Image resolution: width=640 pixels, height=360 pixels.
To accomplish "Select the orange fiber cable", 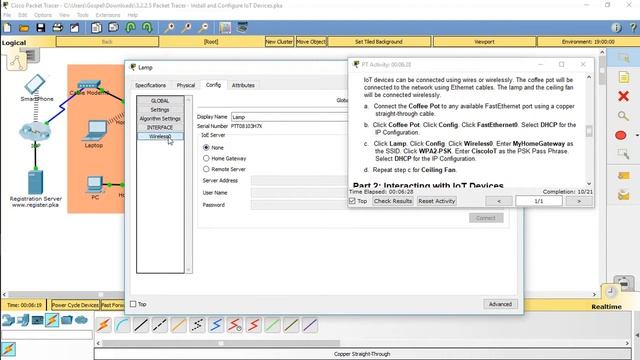I will pyautogui.click(x=178, y=325).
